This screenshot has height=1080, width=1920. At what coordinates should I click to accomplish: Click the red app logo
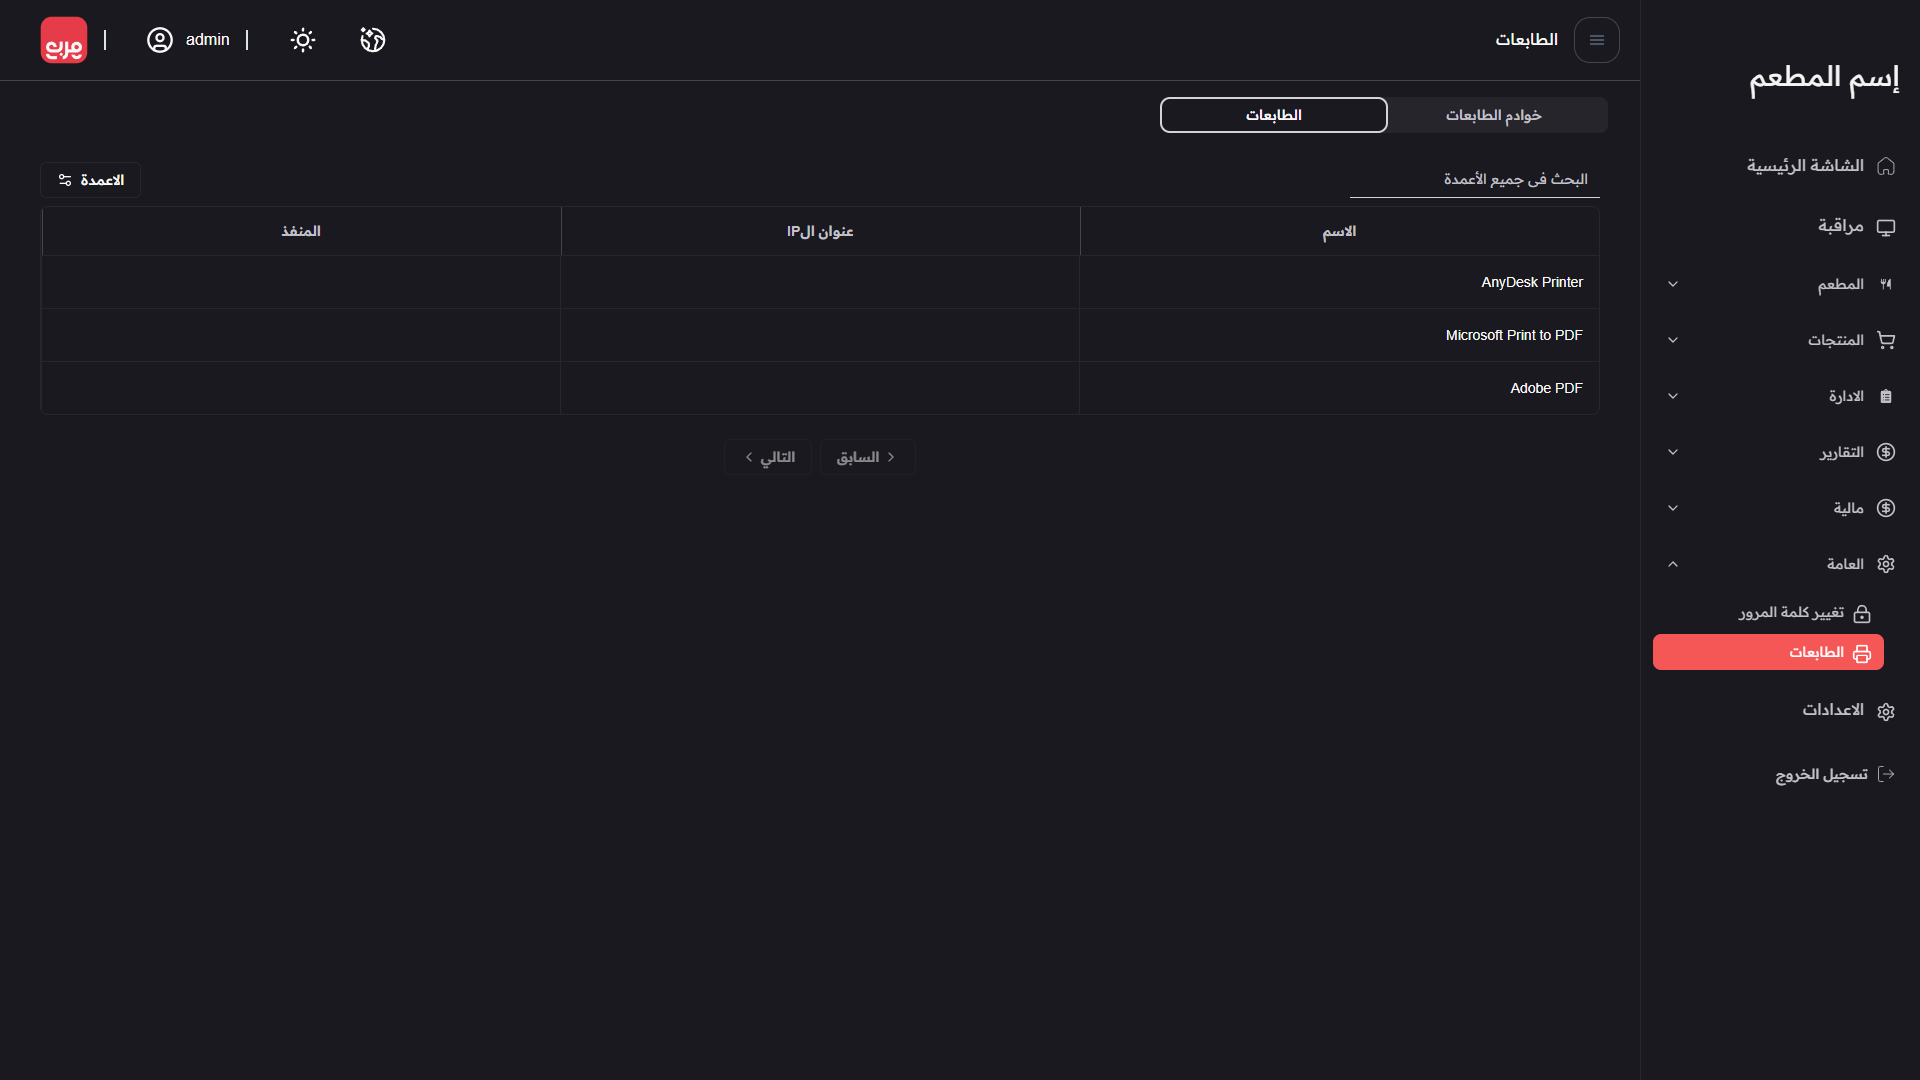pos(64,40)
